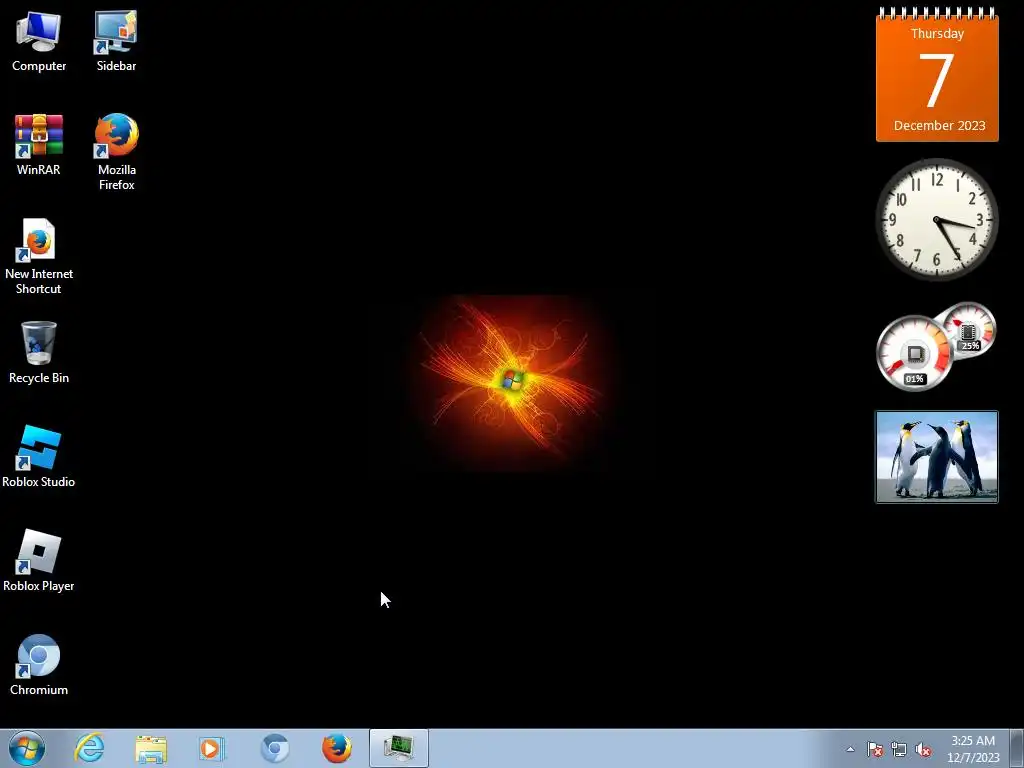Click the penguins slideshow gadget picture
The width and height of the screenshot is (1024, 768).
(x=937, y=456)
